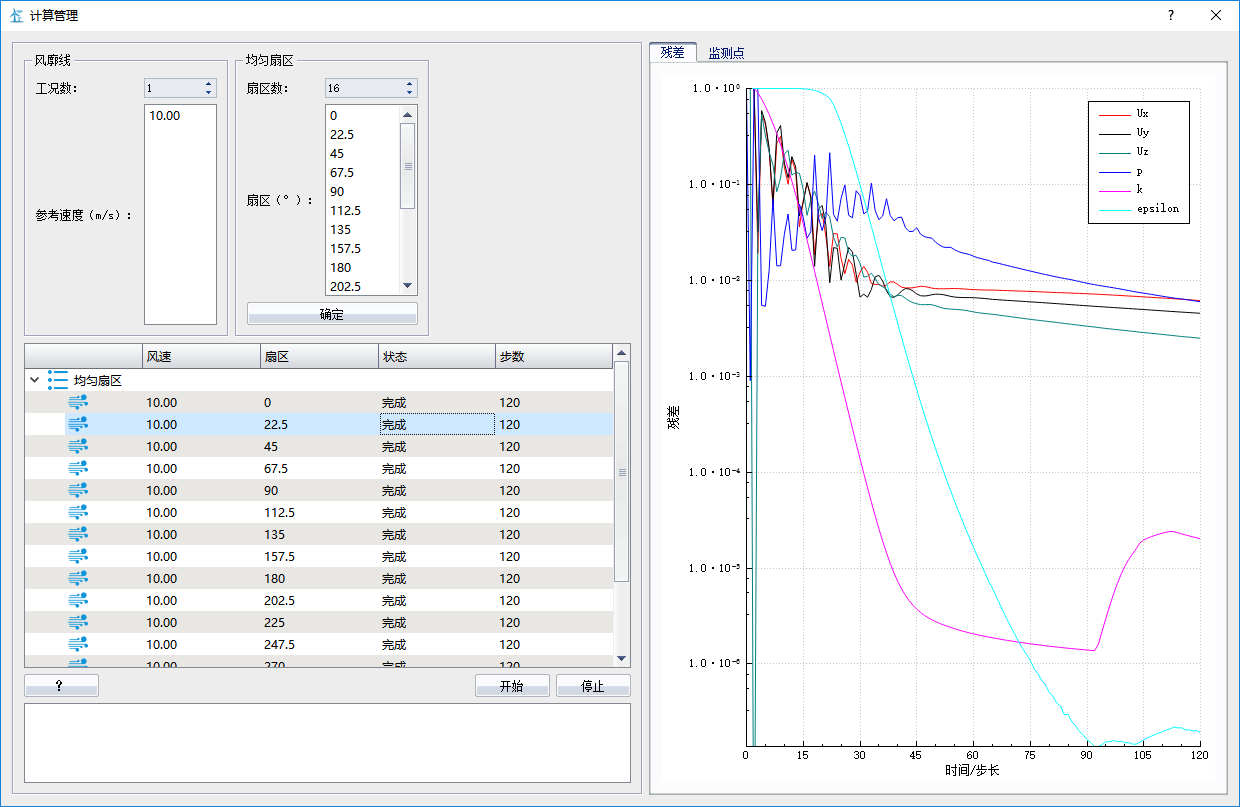Stop calculation with 停止 button
The height and width of the screenshot is (807, 1240).
coord(593,686)
